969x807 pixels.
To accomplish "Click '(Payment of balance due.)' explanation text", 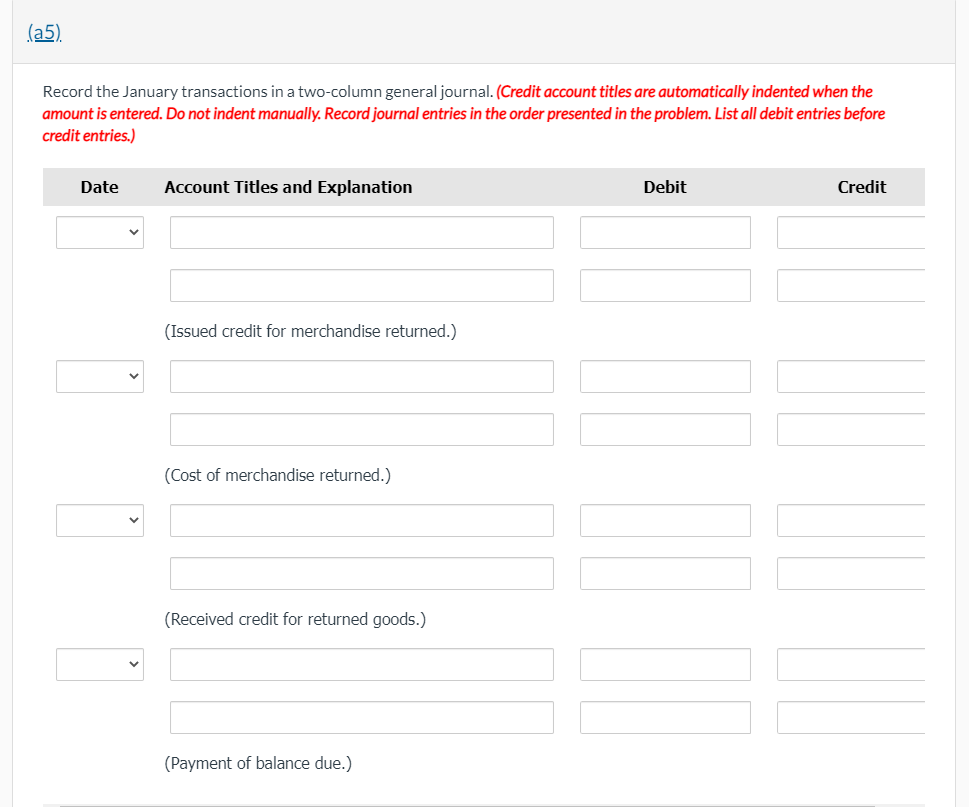I will (258, 764).
